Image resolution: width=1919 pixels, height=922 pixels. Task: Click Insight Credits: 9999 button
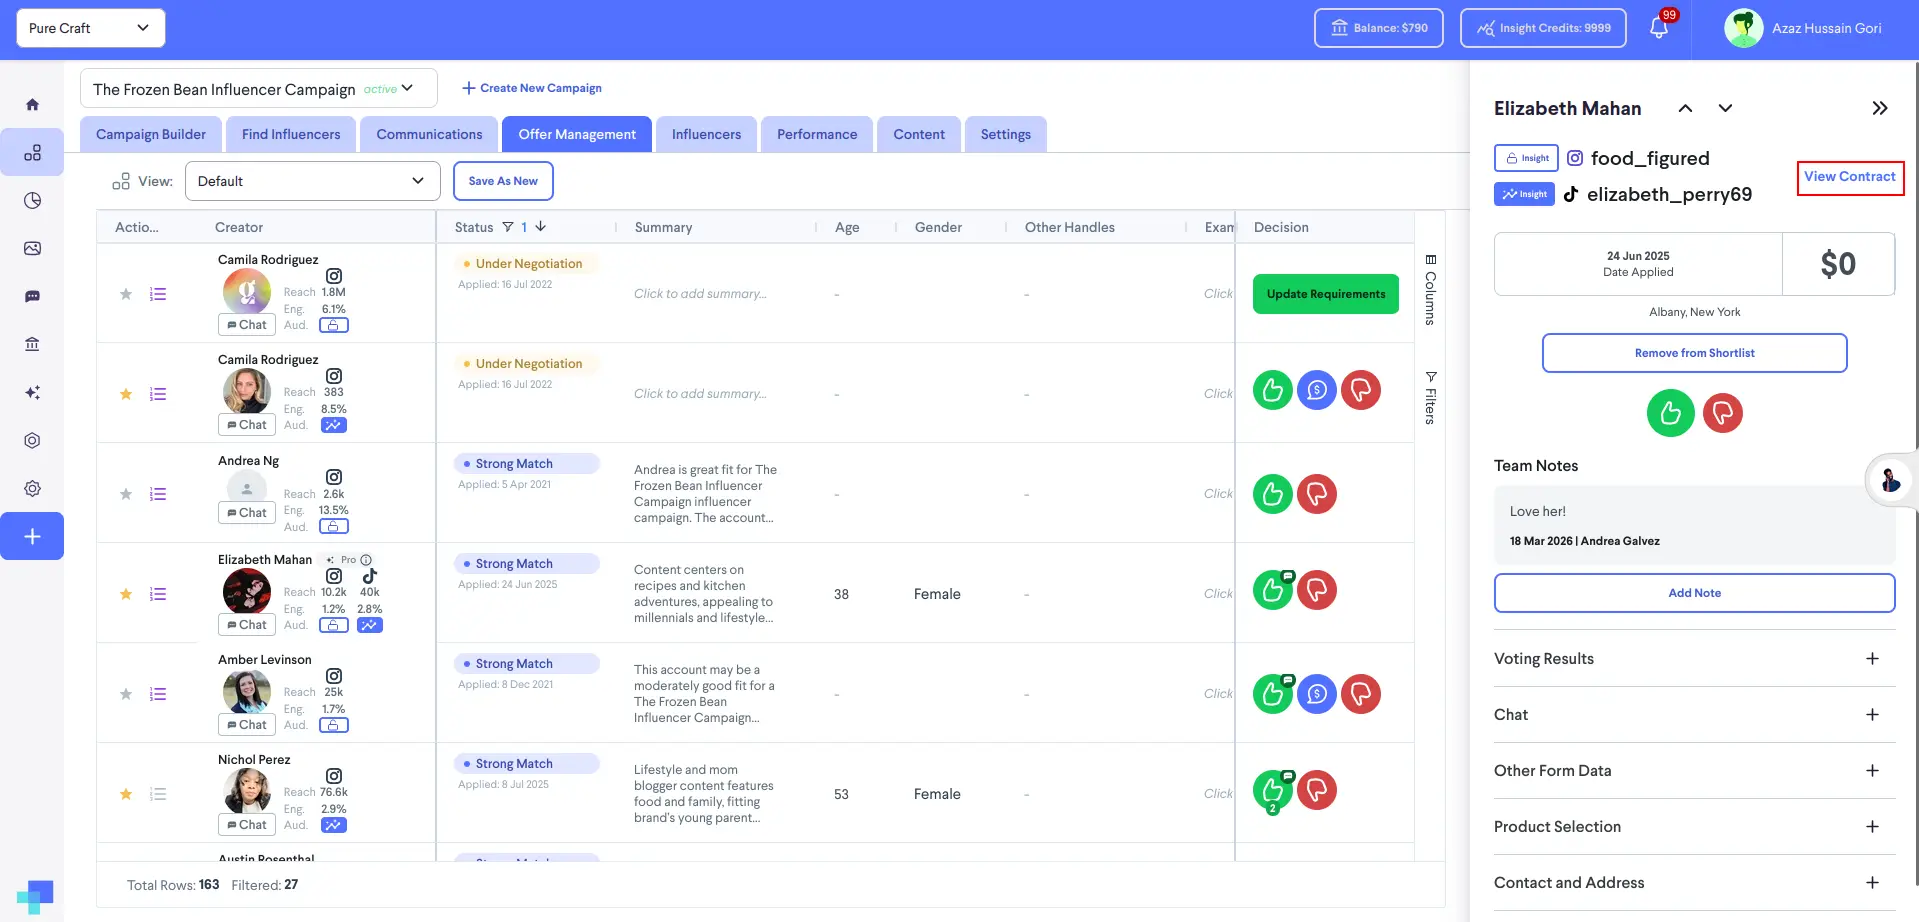(1543, 28)
